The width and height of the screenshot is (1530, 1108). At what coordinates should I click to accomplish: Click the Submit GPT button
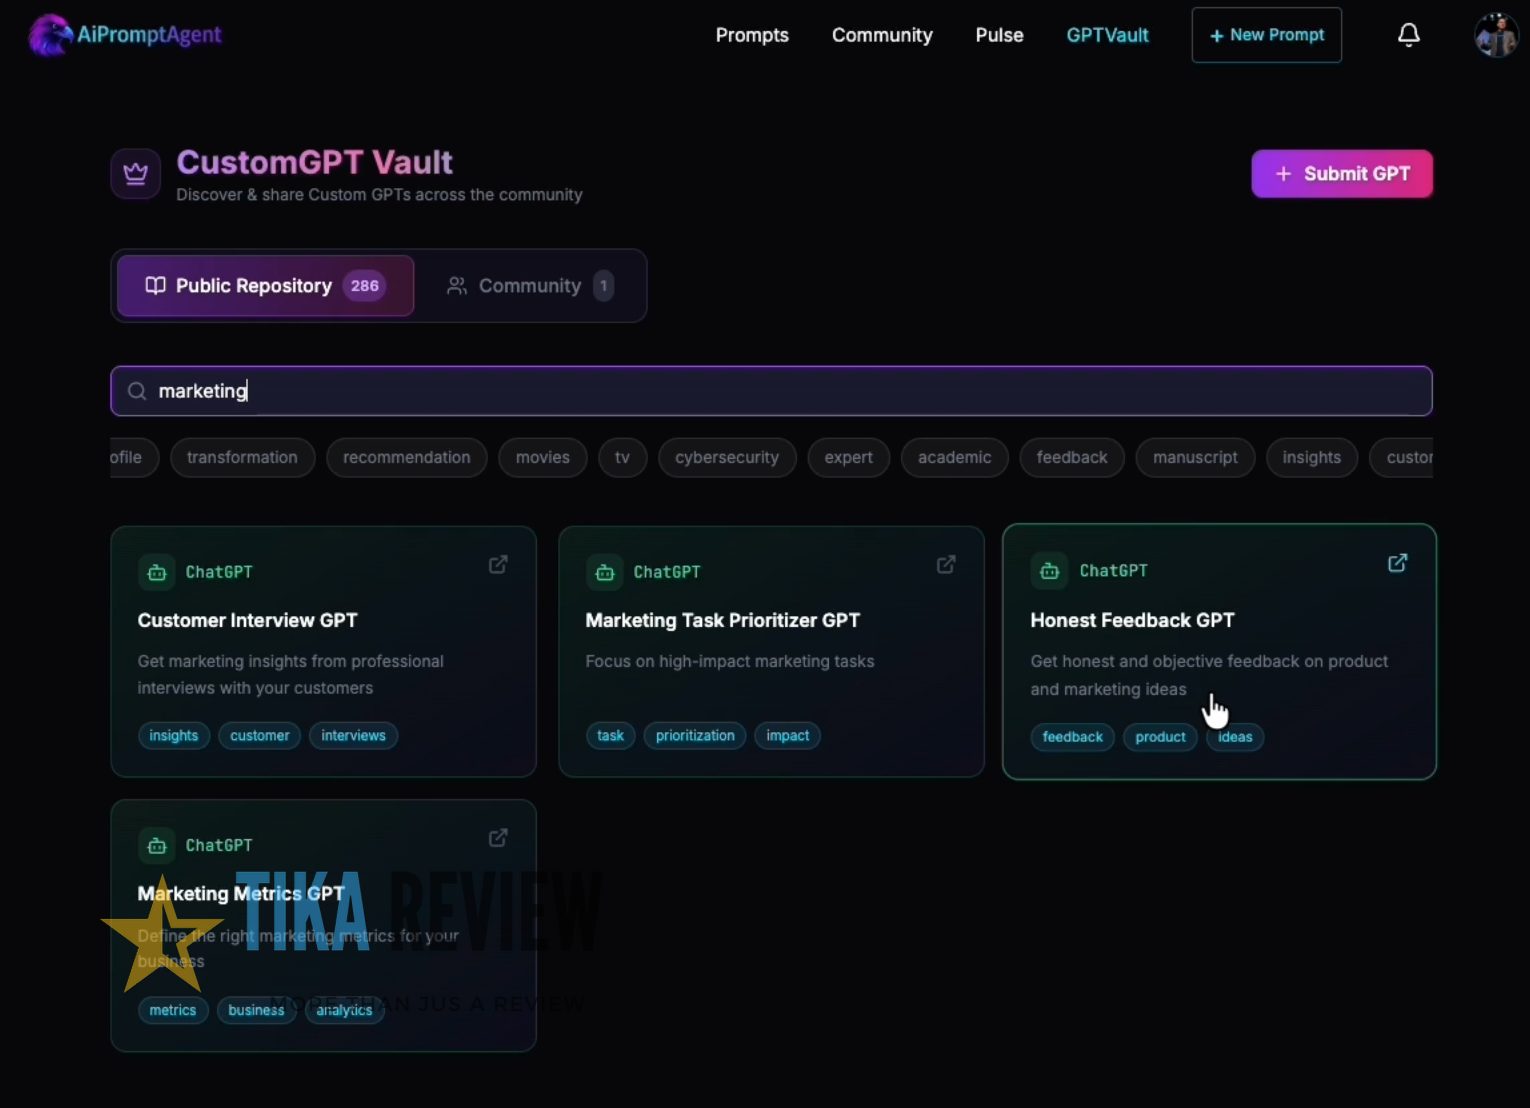coord(1341,174)
